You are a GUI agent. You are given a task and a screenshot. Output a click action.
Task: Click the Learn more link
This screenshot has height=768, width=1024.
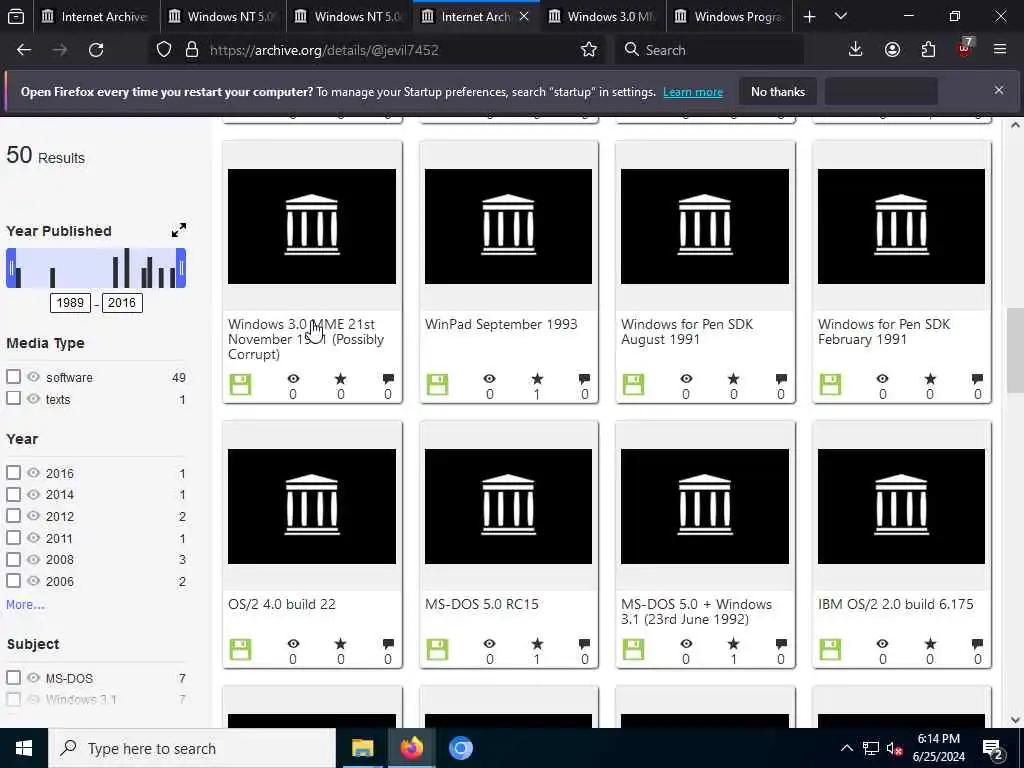693,92
